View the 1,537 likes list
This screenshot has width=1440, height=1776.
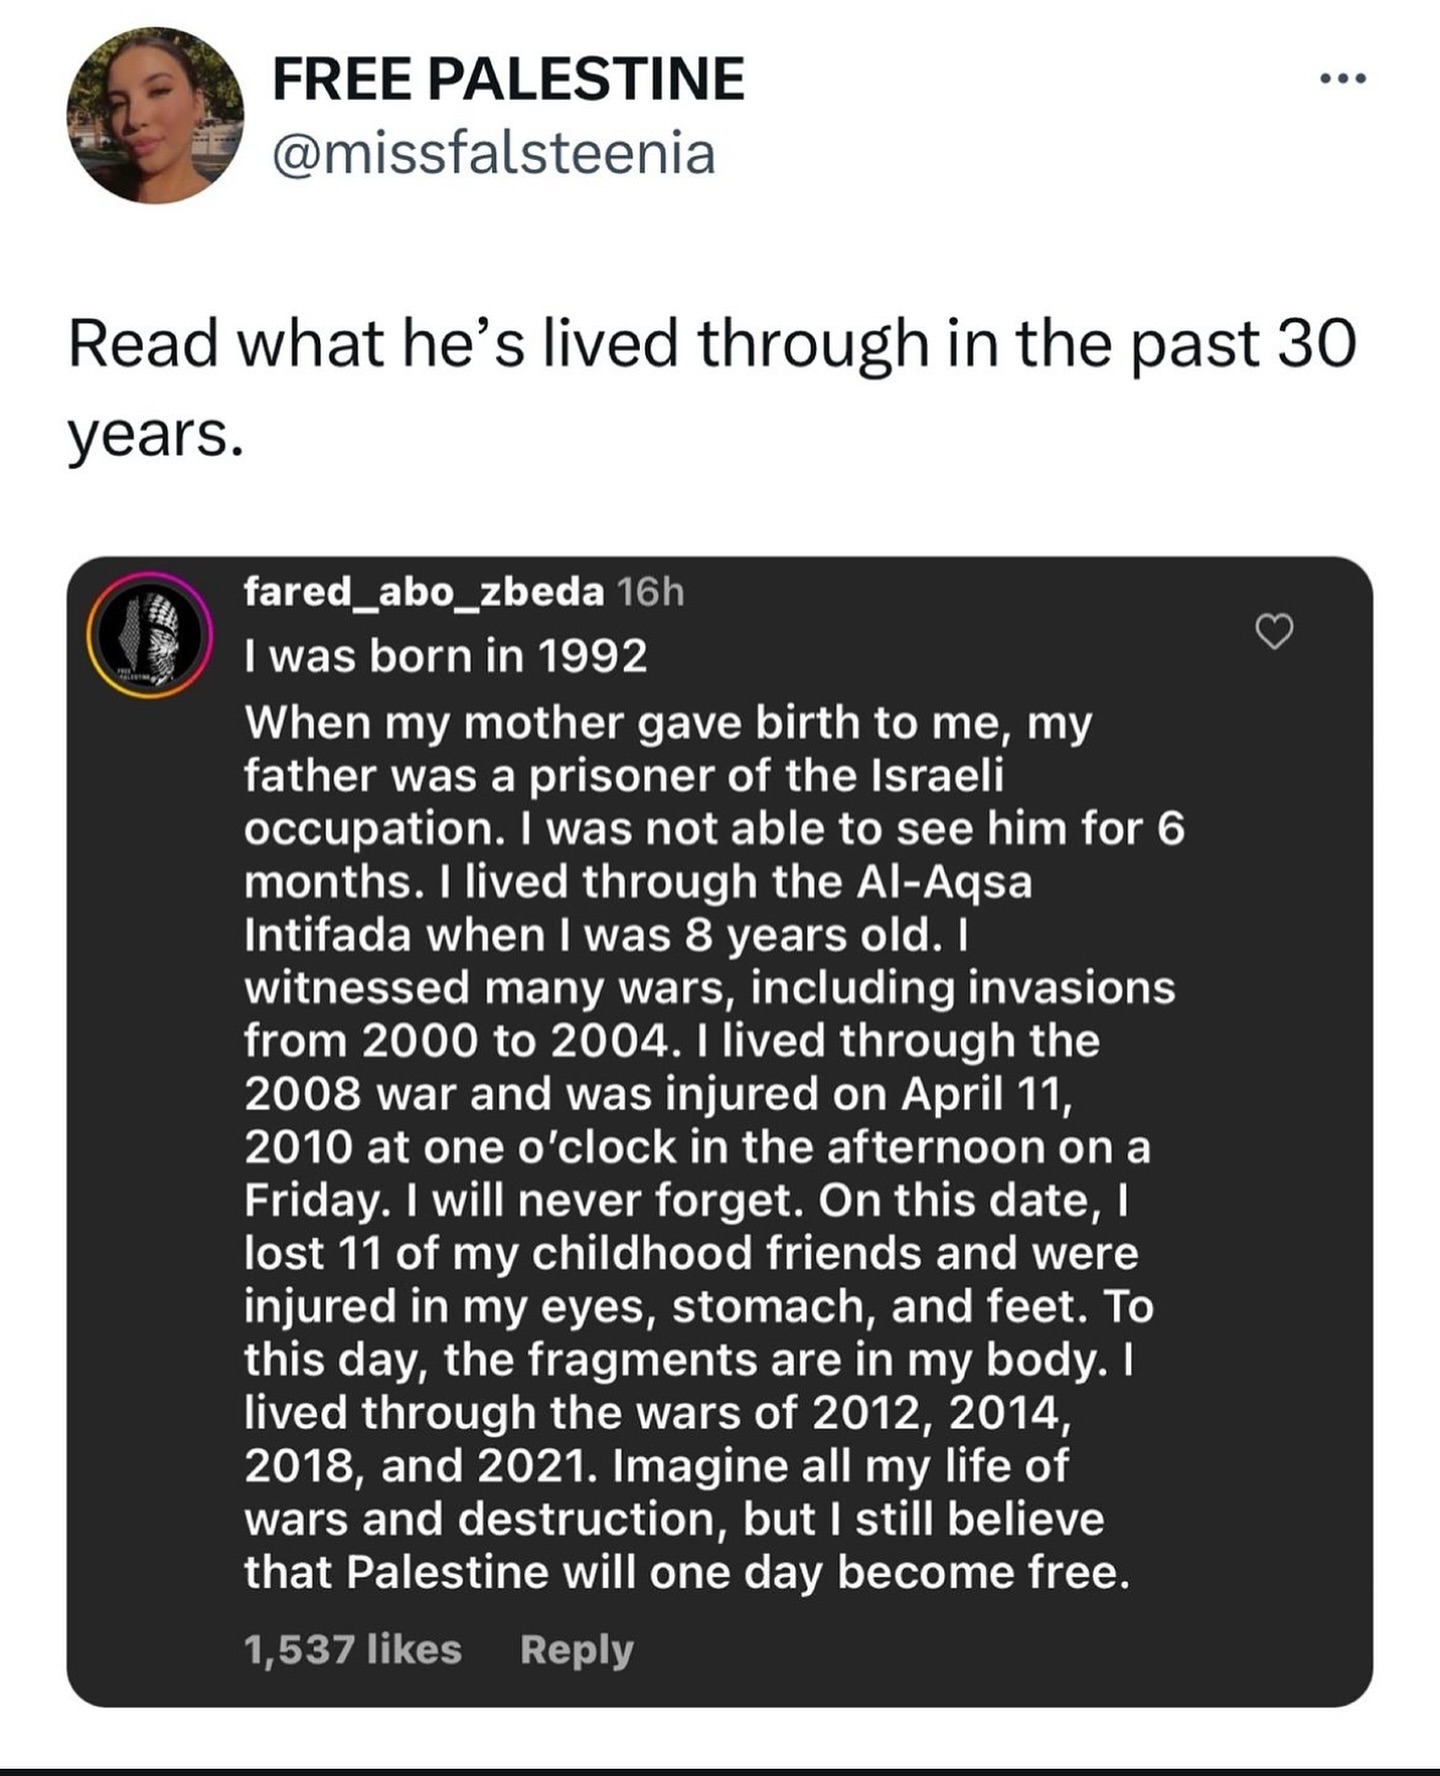[x=352, y=1649]
